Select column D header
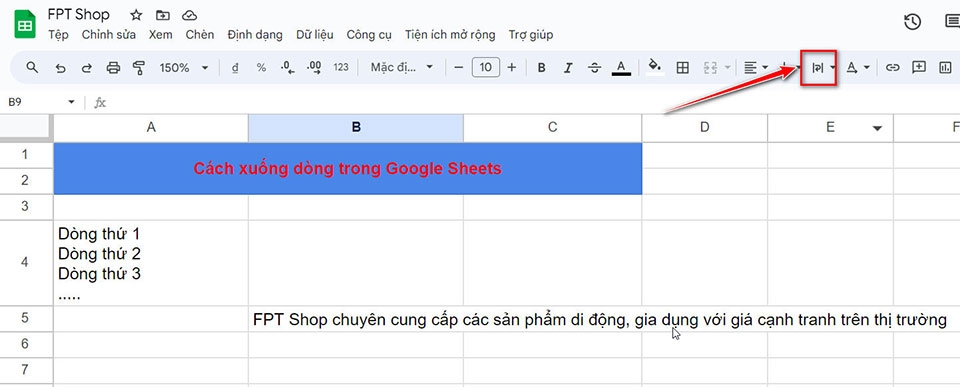Image resolution: width=960 pixels, height=387 pixels. [x=705, y=127]
